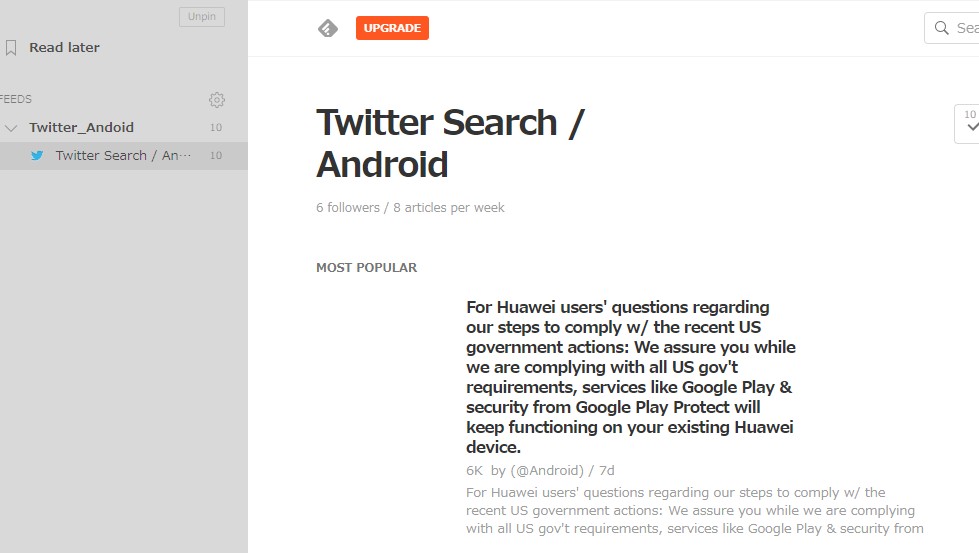The width and height of the screenshot is (979, 553).
Task: Select the Twitter Search feed in sidebar
Action: tap(123, 155)
